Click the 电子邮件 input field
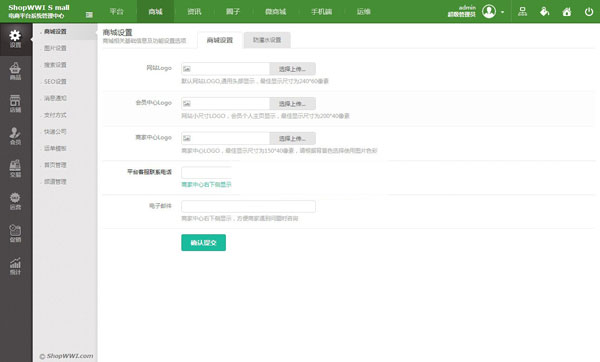This screenshot has width=600, height=362. coord(248,207)
